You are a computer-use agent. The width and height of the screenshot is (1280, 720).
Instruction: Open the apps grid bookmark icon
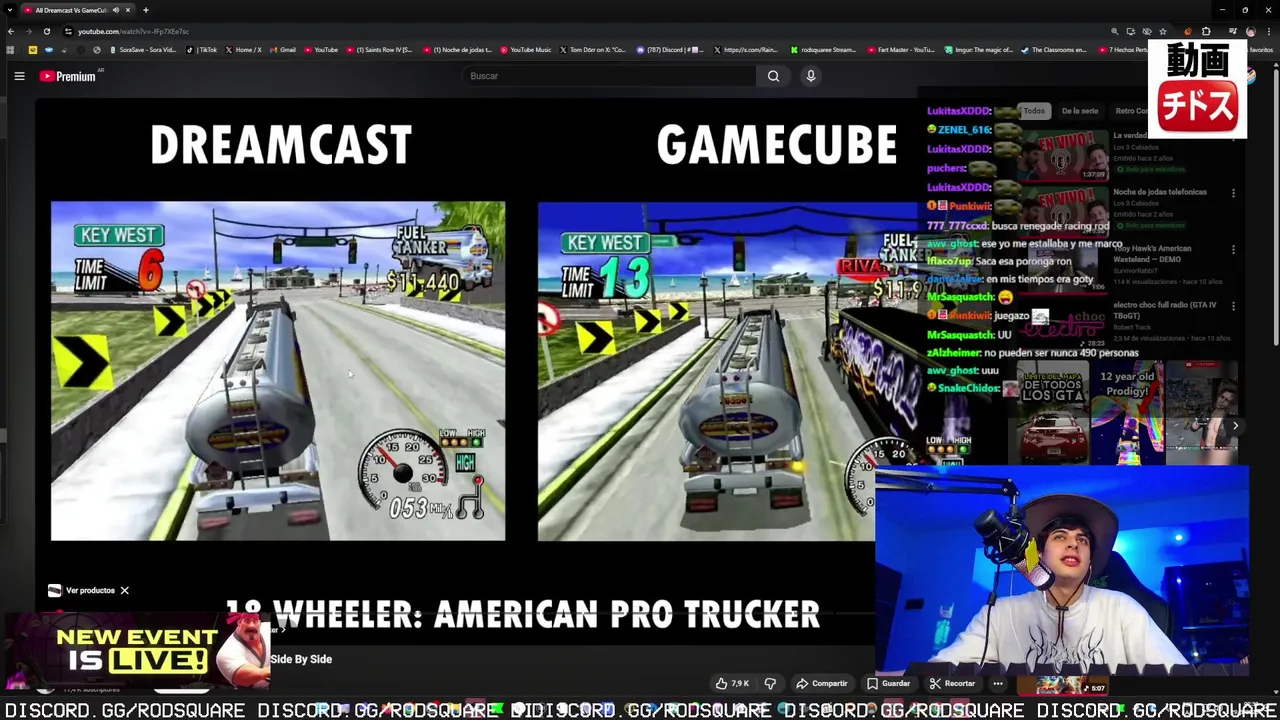10,49
